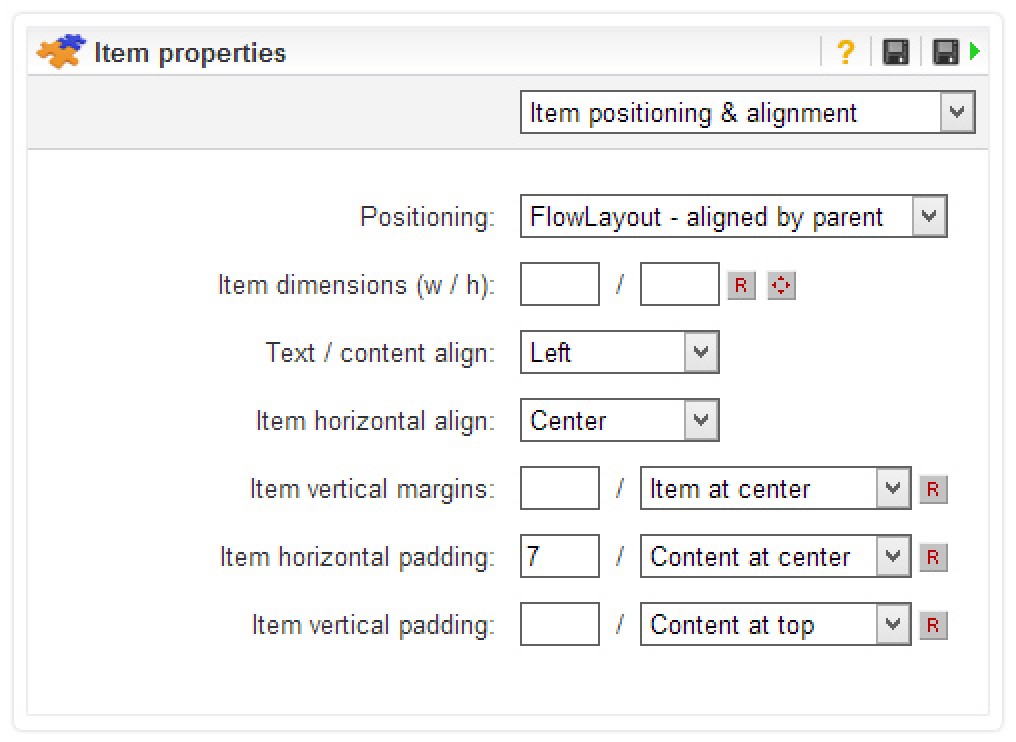Image resolution: width=1016 pixels, height=742 pixels.
Task: Click the item height input field
Action: [679, 285]
